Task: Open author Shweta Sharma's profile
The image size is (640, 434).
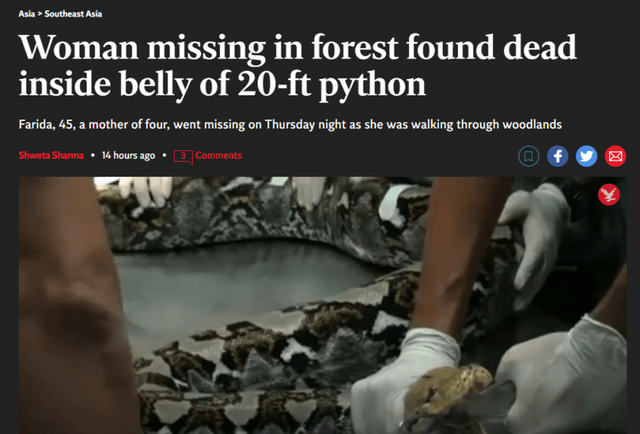Action: [x=51, y=156]
